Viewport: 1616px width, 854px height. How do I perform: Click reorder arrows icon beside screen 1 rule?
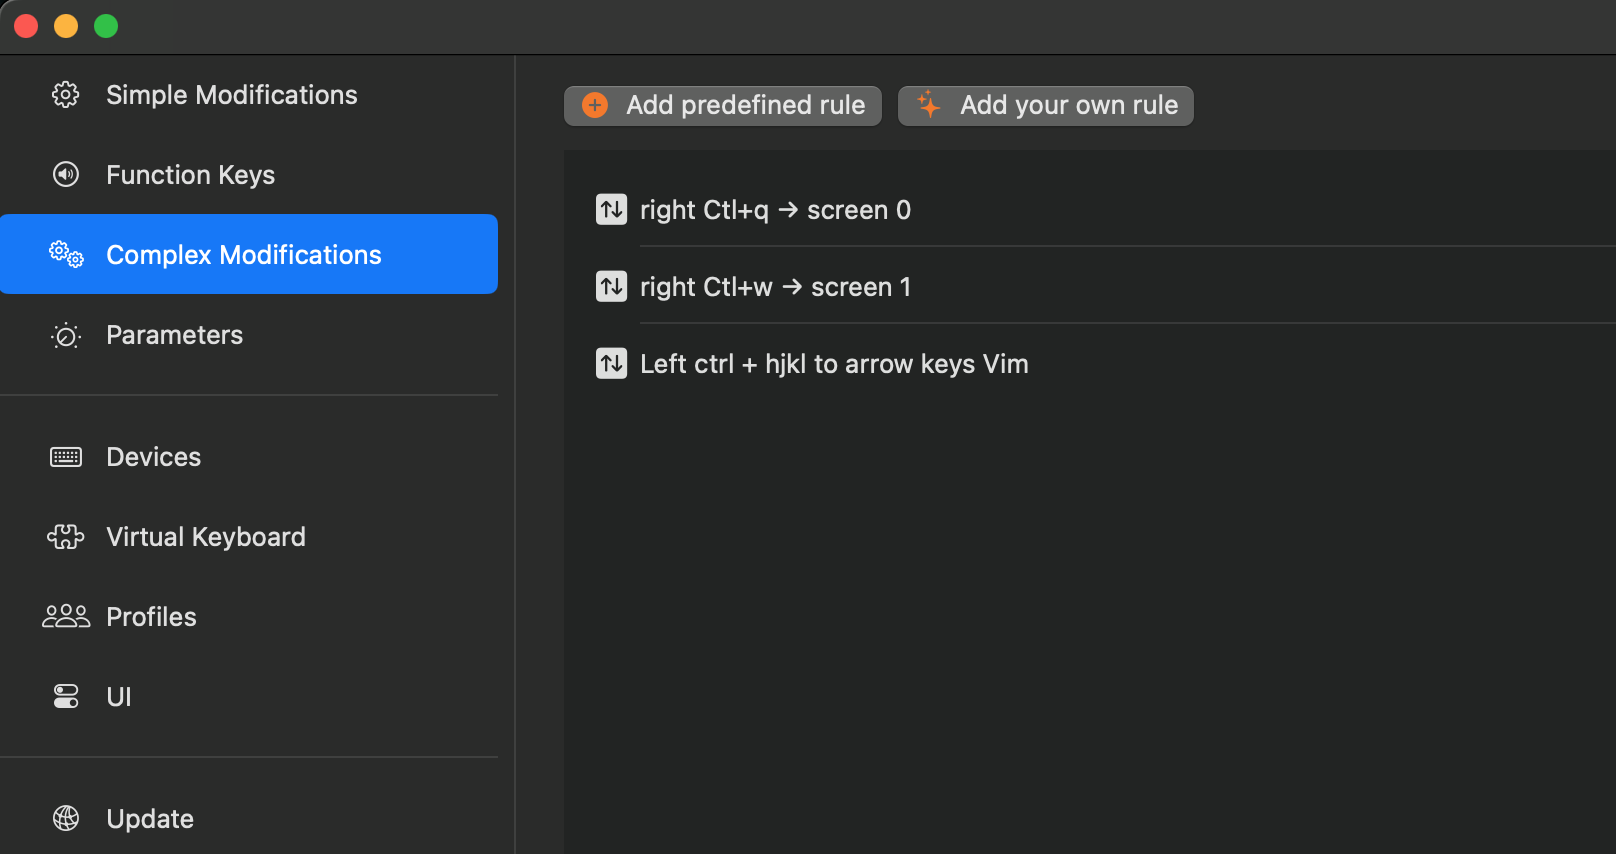[x=611, y=287]
